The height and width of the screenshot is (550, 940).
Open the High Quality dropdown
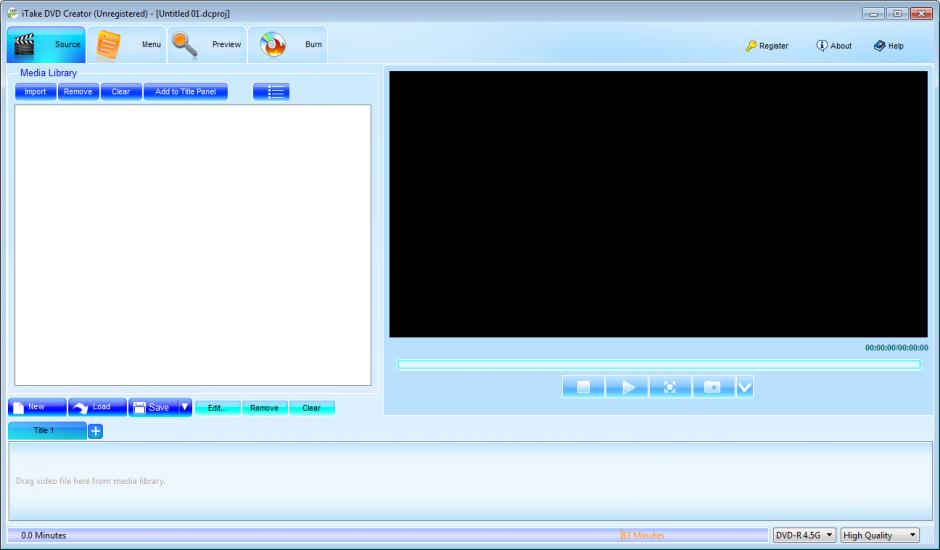coord(879,535)
